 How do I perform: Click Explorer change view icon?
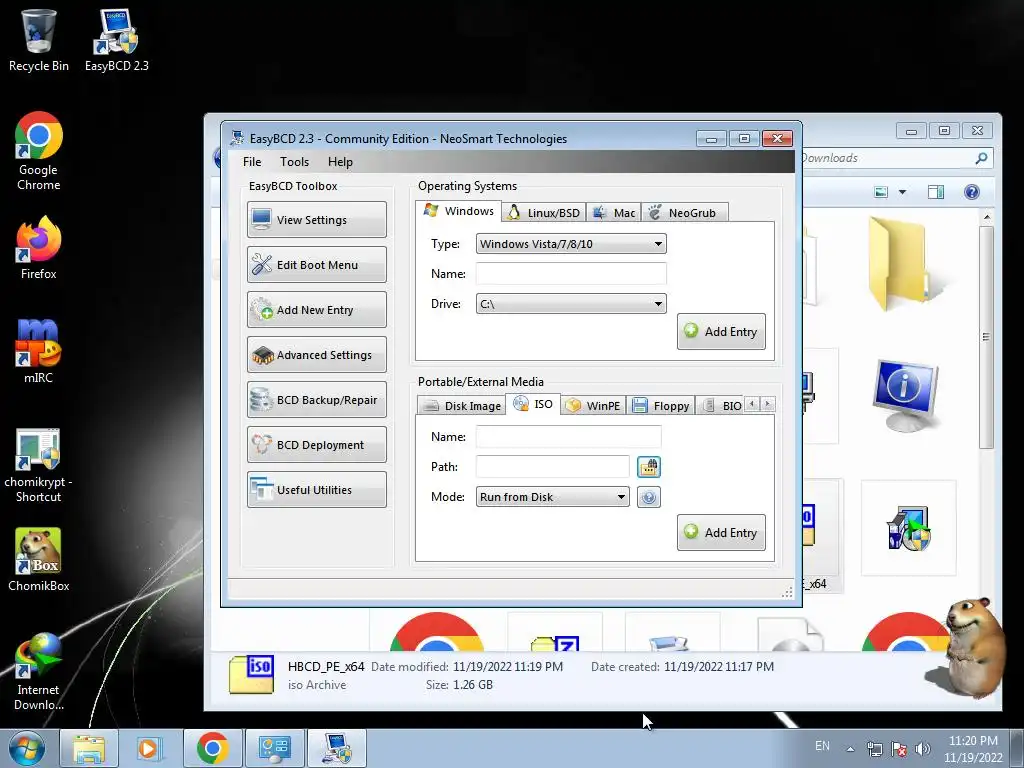tap(881, 191)
